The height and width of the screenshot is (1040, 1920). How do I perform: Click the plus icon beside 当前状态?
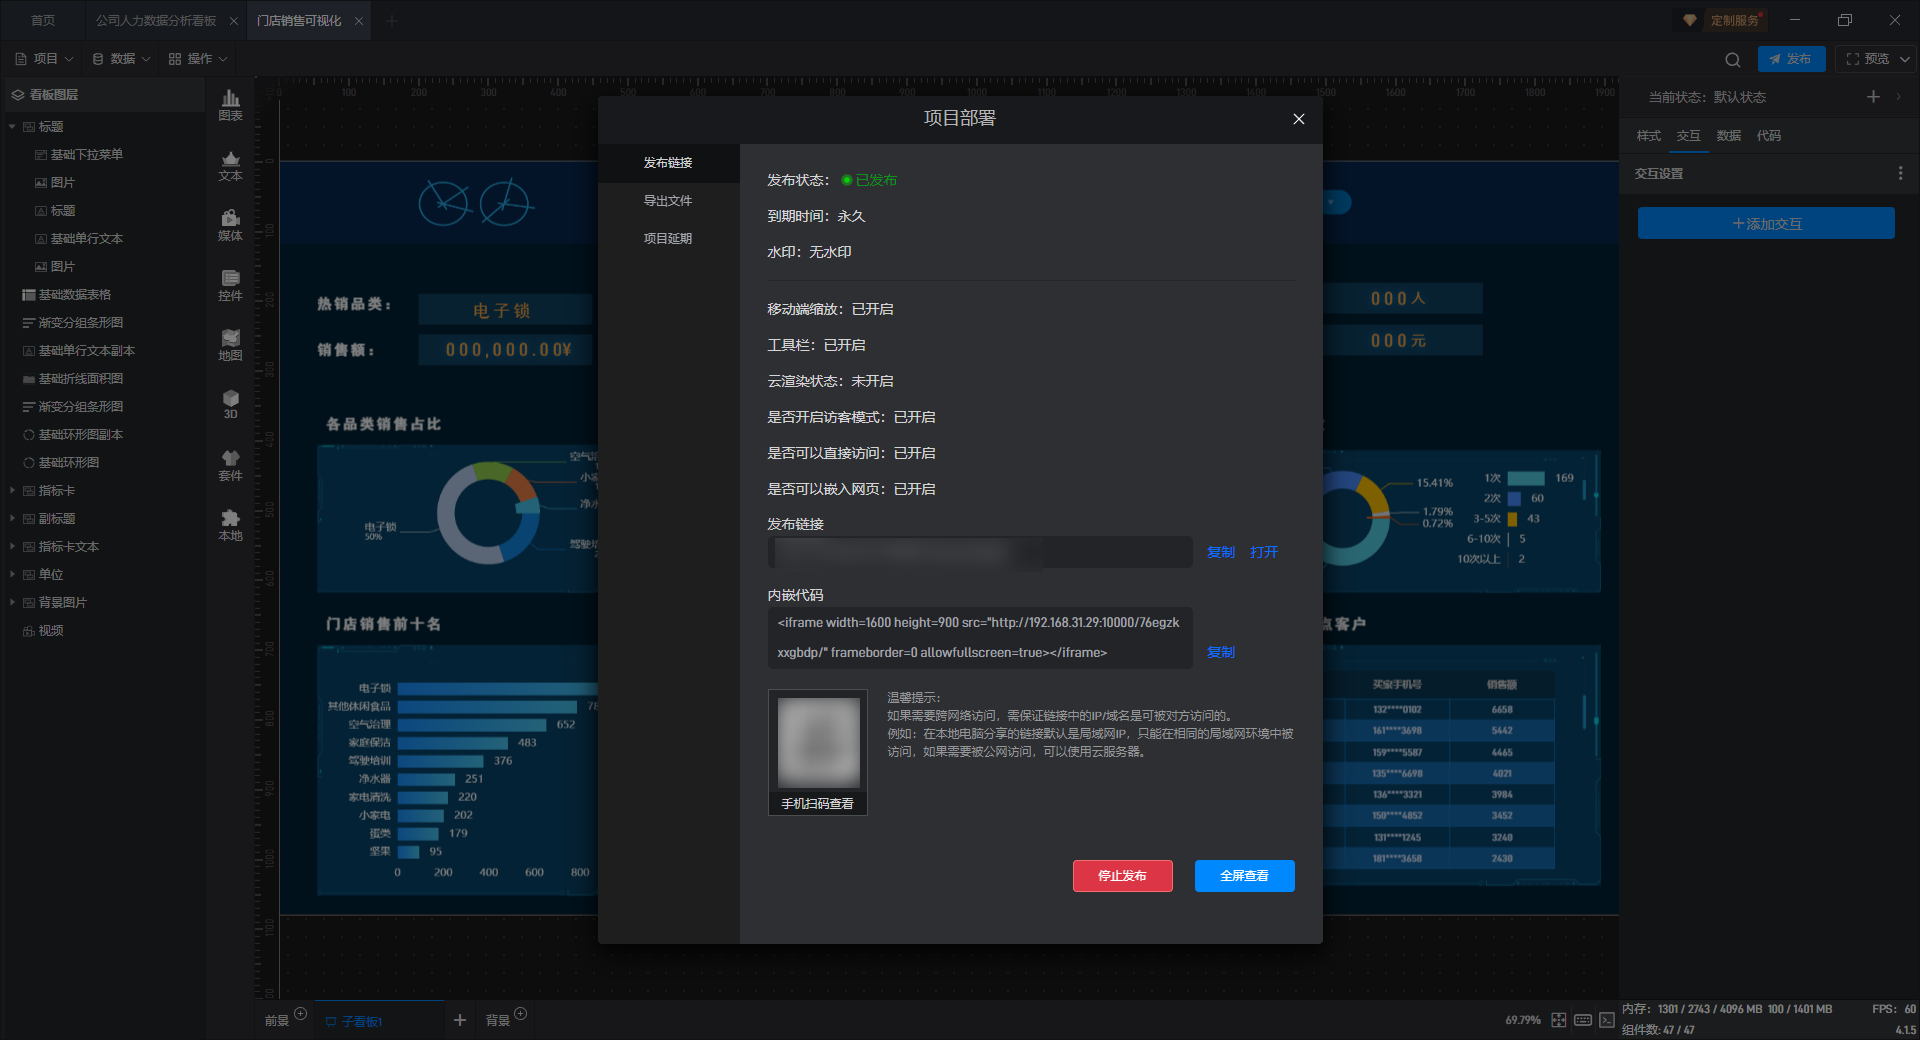click(x=1873, y=97)
